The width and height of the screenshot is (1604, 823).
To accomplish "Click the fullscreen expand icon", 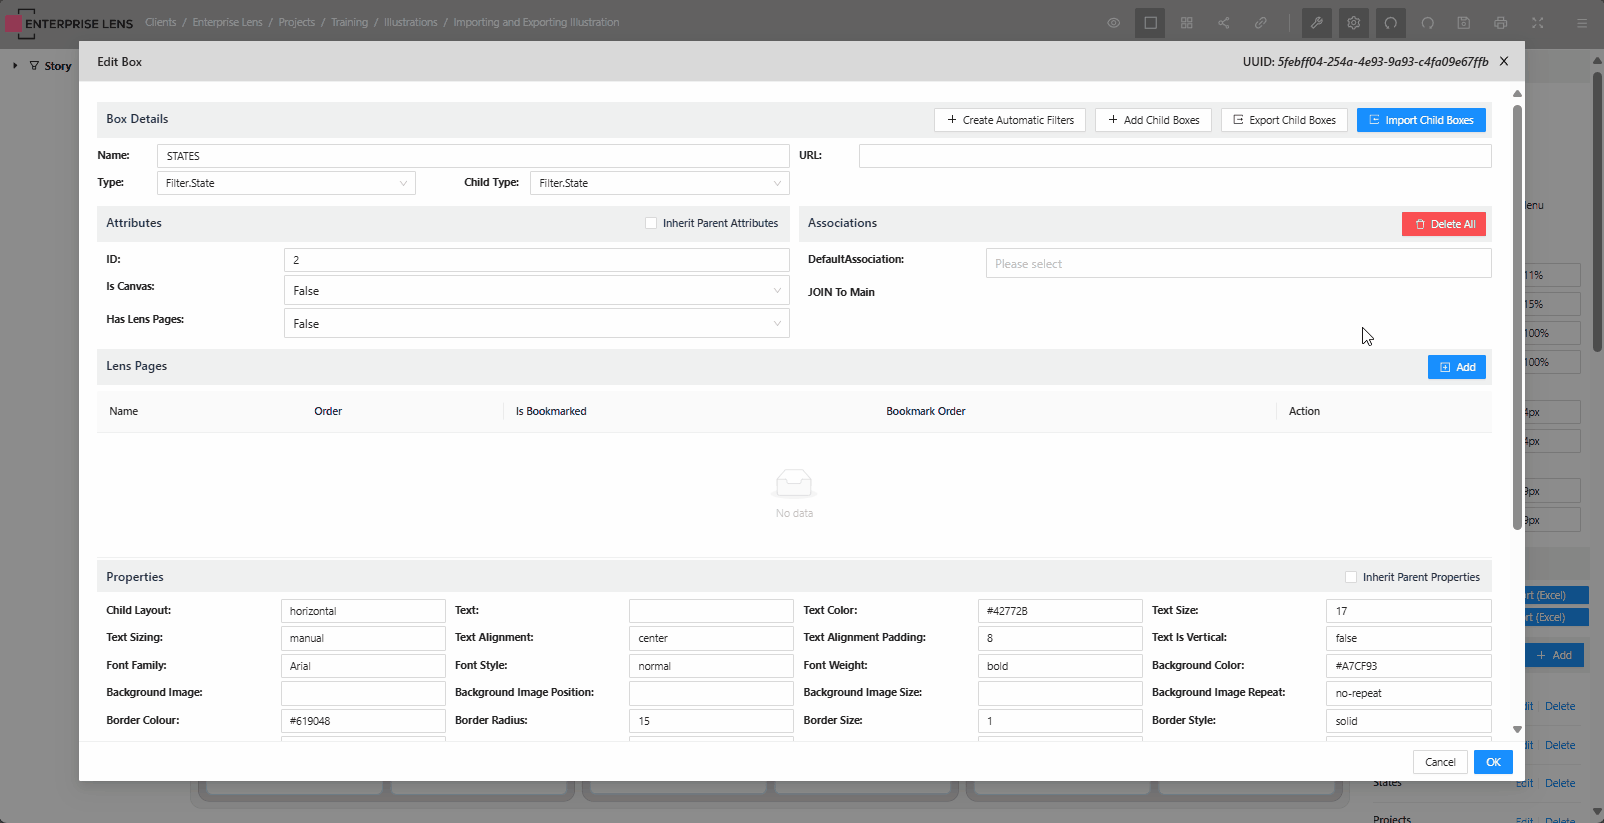I will [1537, 23].
